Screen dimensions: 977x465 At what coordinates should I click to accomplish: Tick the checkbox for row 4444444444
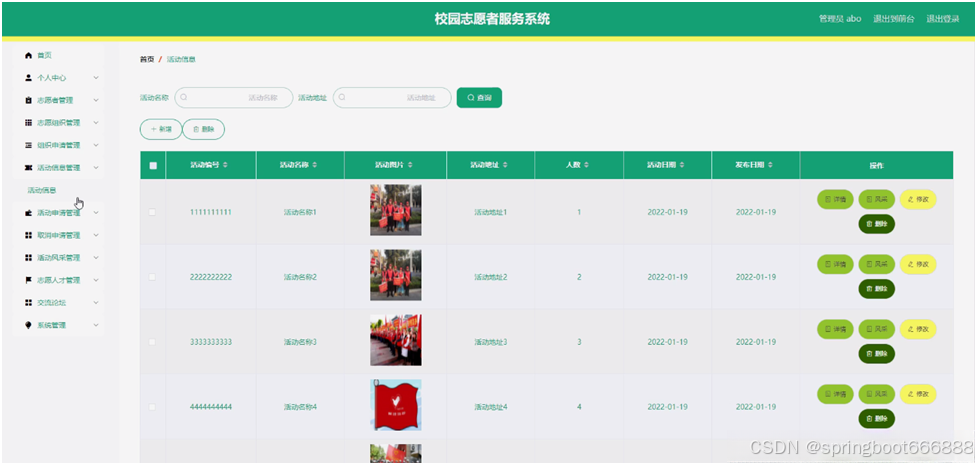[152, 406]
